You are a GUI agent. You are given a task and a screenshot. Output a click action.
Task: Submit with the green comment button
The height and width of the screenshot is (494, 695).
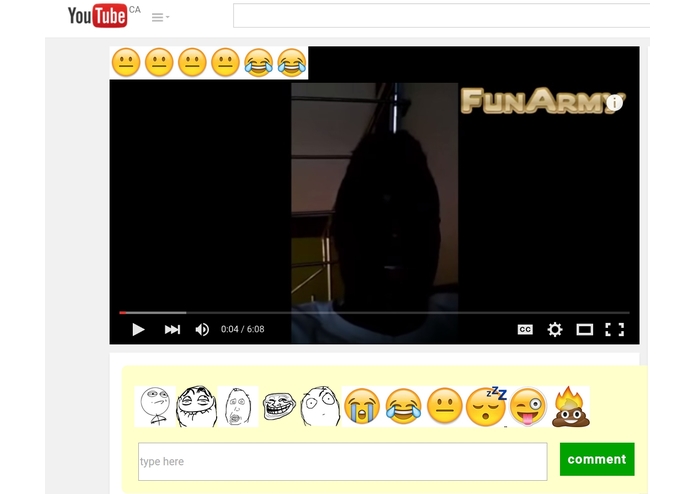click(597, 459)
